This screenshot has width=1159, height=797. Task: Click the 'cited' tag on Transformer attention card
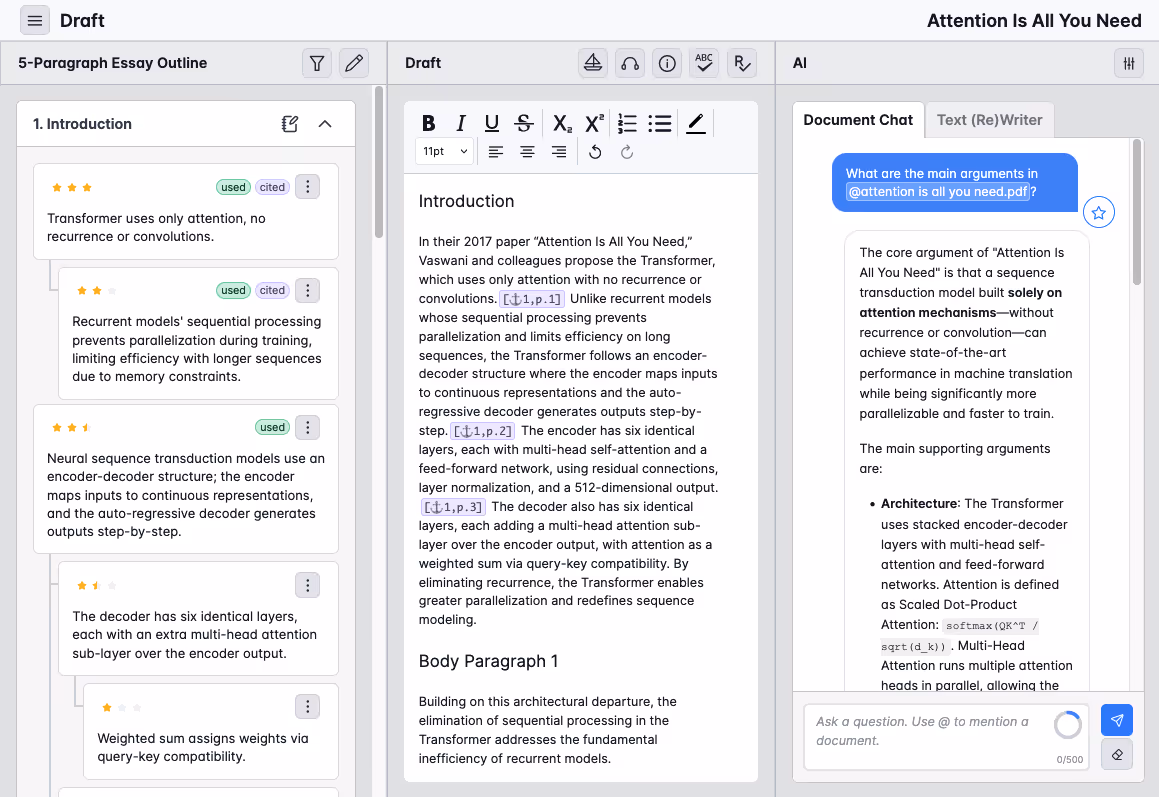(272, 187)
